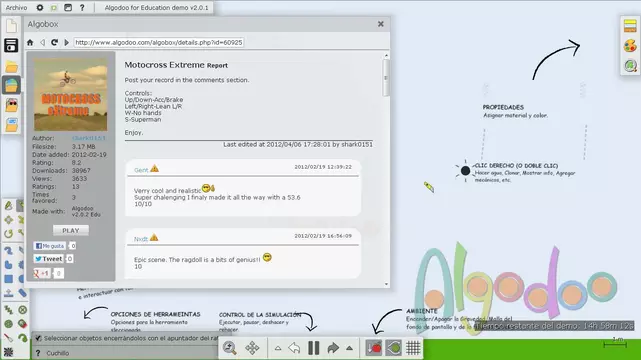Image resolution: width=641 pixels, height=360 pixels.
Task: Open the color palette appearance icon
Action: pyautogui.click(x=630, y=46)
